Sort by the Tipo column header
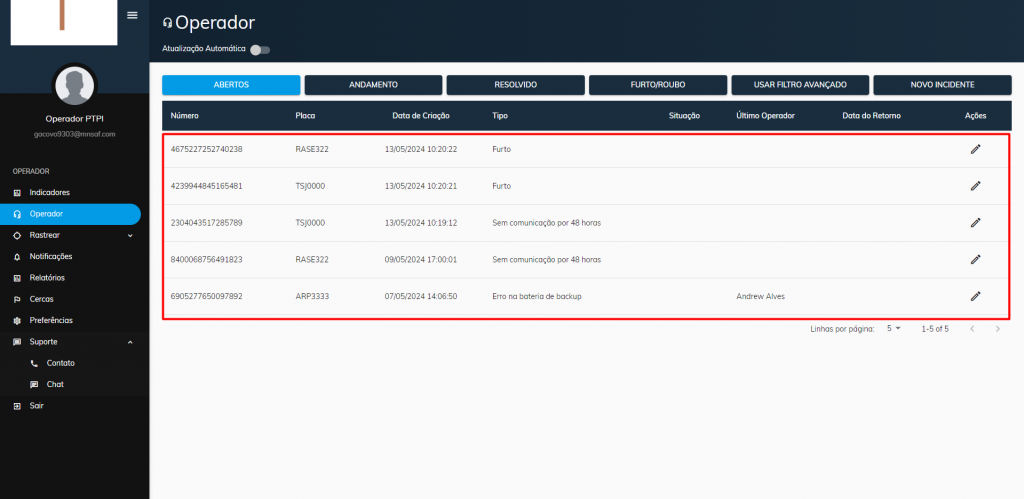 tap(500, 116)
